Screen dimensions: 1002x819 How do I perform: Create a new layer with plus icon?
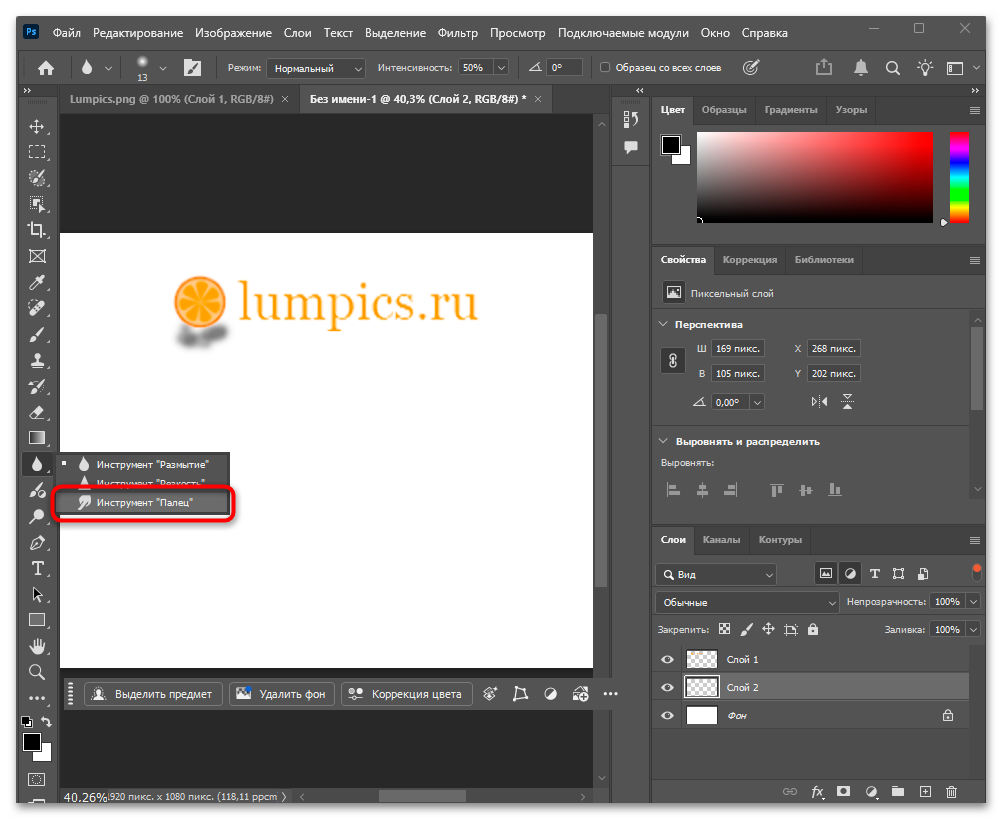[x=925, y=792]
